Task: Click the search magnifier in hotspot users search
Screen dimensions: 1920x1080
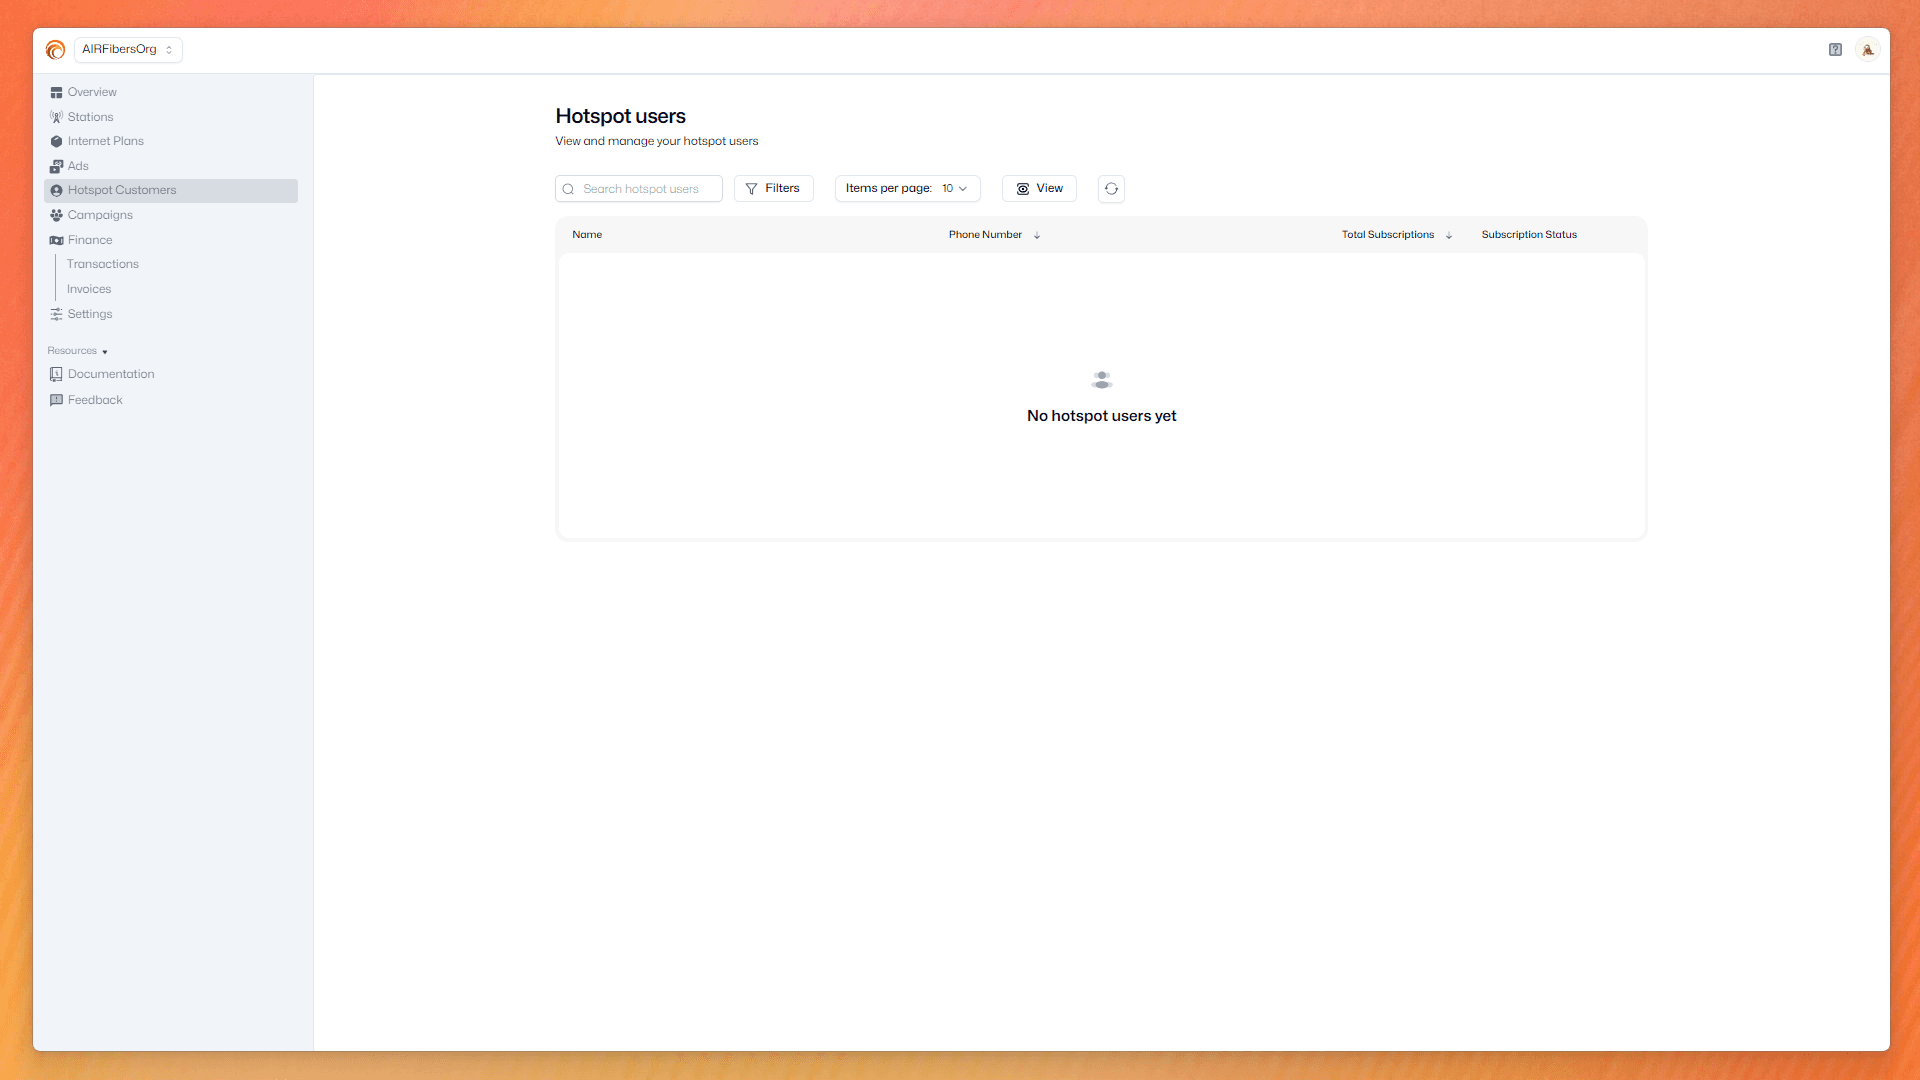Action: 568,188
